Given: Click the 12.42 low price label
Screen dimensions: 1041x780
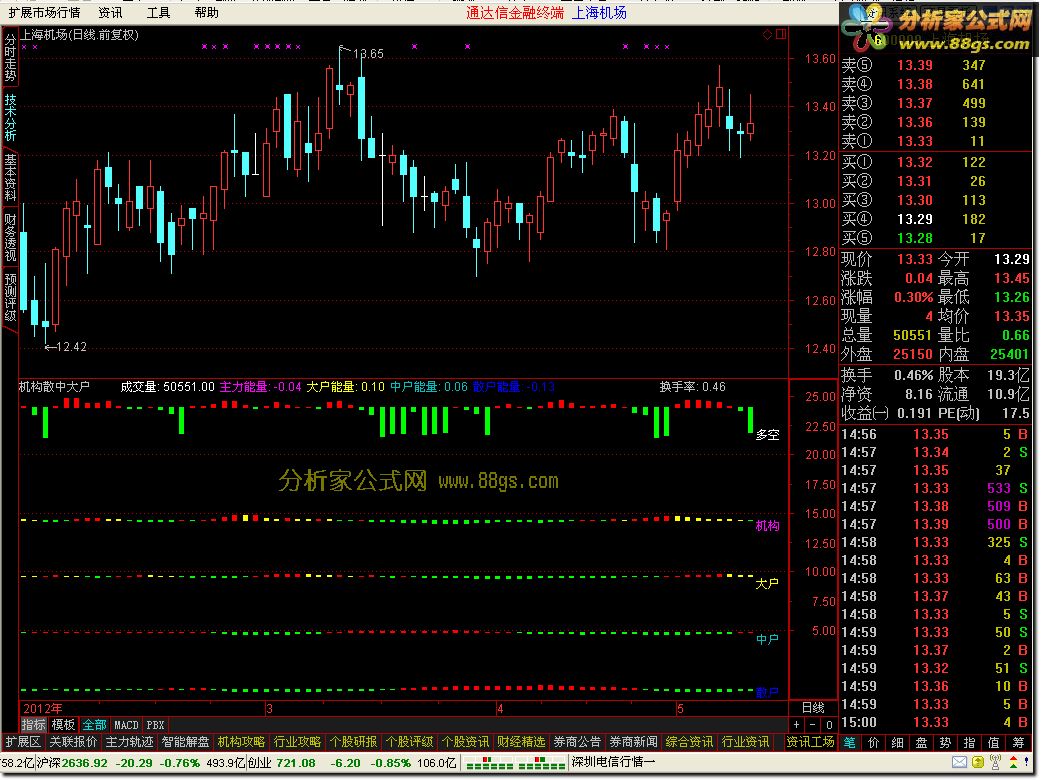Looking at the screenshot, I should click(71, 347).
